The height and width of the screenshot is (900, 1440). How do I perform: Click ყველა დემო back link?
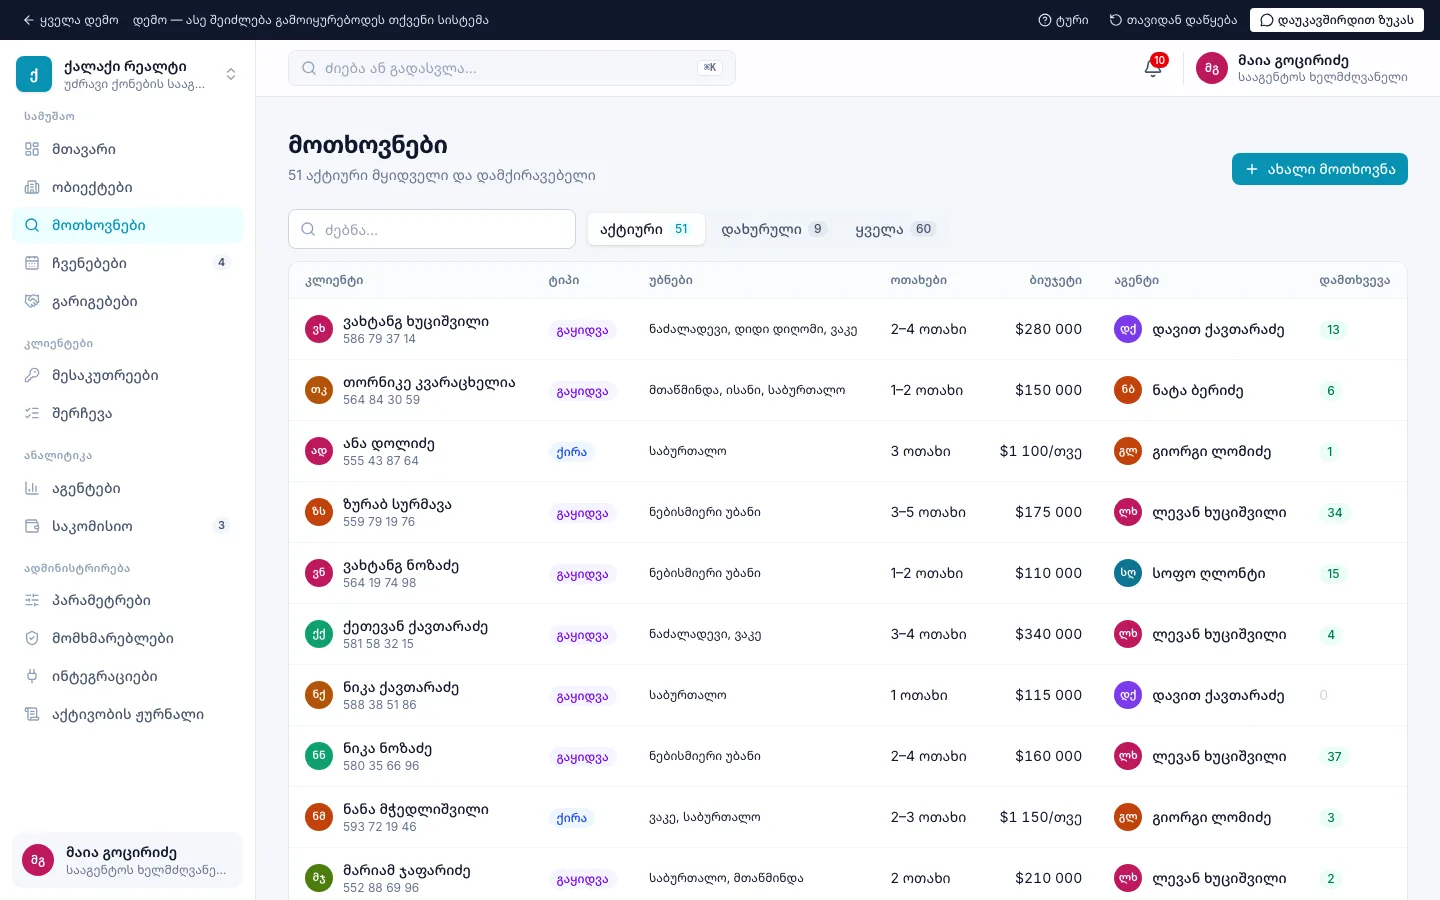coord(70,20)
